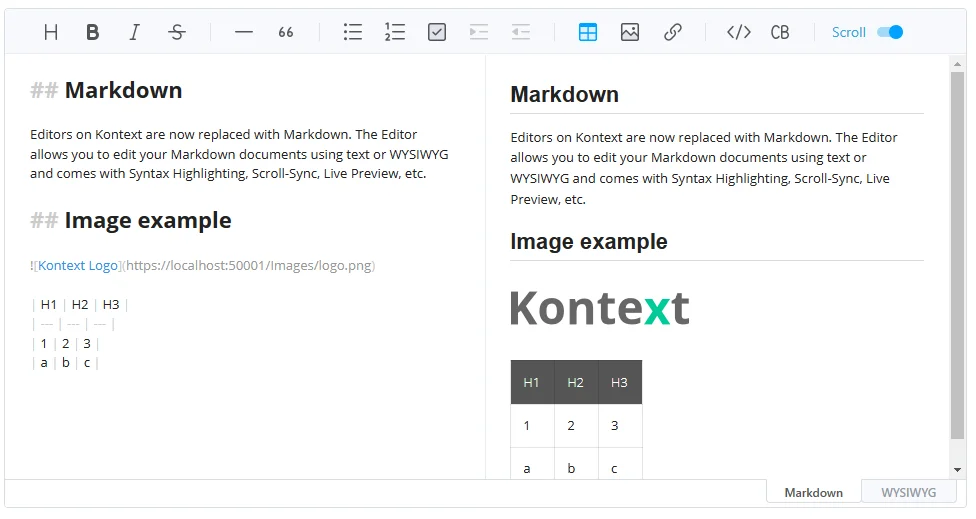This screenshot has width=976, height=519.
Task: Click the Kontext logo image in preview
Action: pyautogui.click(x=600, y=309)
